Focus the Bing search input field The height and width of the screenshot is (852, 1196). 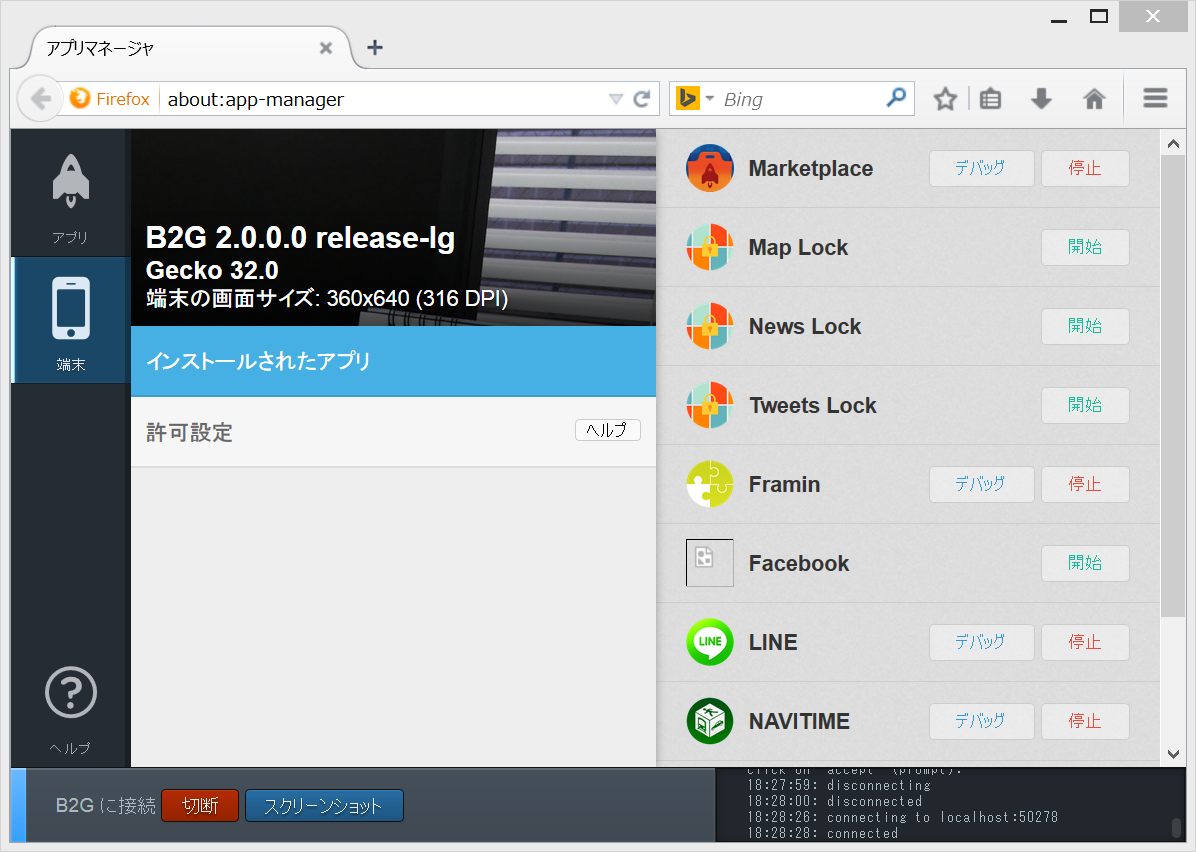click(801, 99)
